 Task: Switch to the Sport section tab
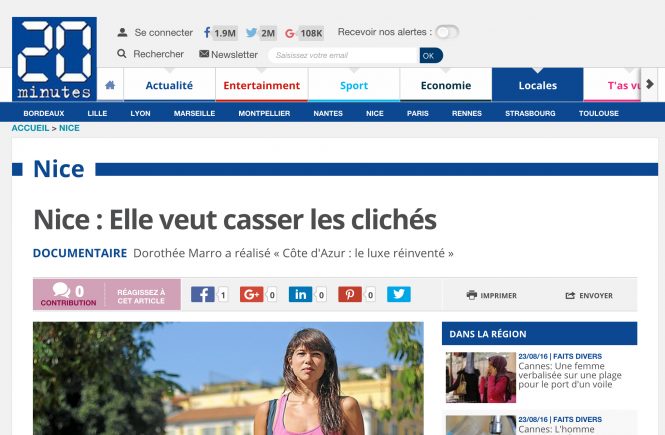tap(354, 85)
